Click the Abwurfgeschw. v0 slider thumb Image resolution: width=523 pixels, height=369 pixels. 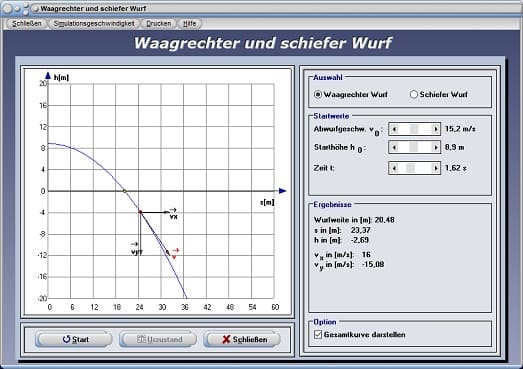(414, 129)
